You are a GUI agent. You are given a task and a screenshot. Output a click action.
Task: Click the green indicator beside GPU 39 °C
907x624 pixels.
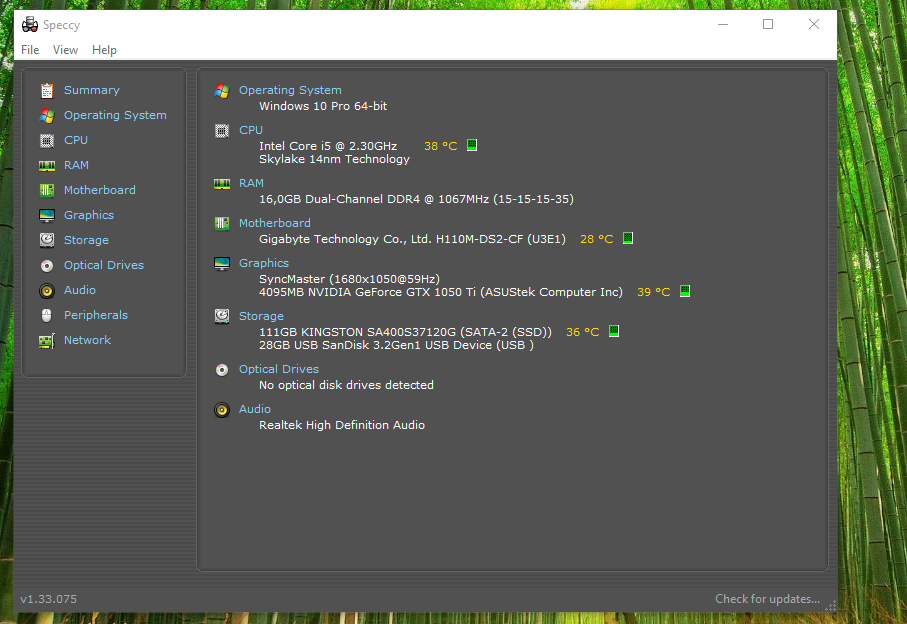[685, 291]
